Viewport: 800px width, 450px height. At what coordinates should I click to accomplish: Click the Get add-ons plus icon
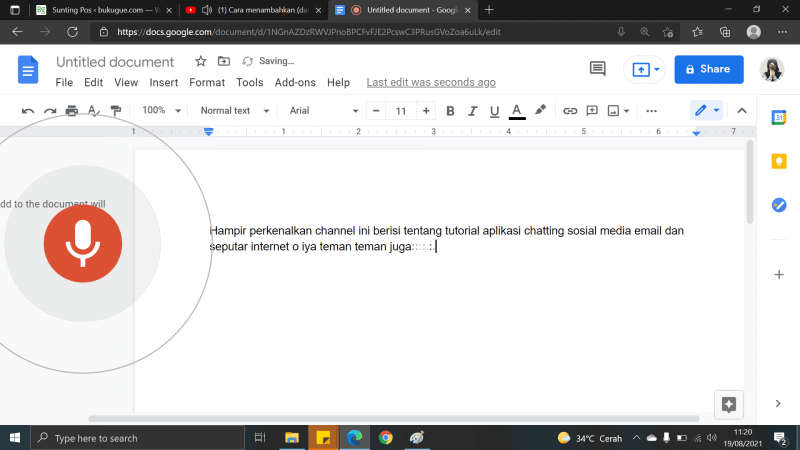(779, 274)
